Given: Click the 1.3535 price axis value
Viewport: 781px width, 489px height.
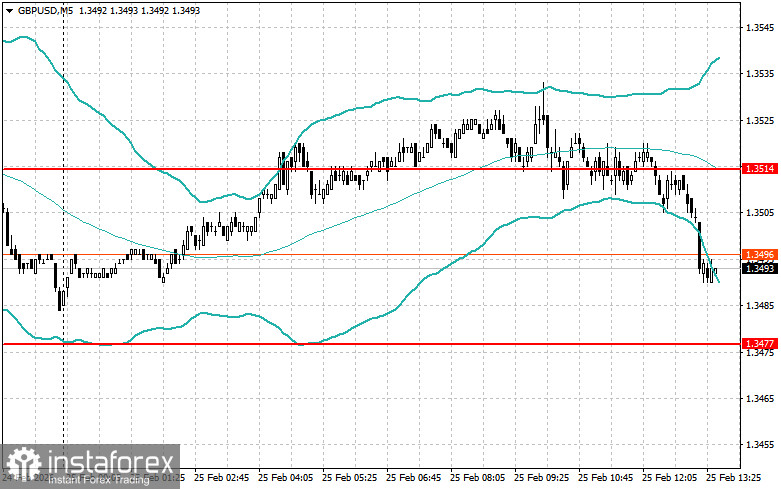Looking at the screenshot, I should click(x=760, y=74).
